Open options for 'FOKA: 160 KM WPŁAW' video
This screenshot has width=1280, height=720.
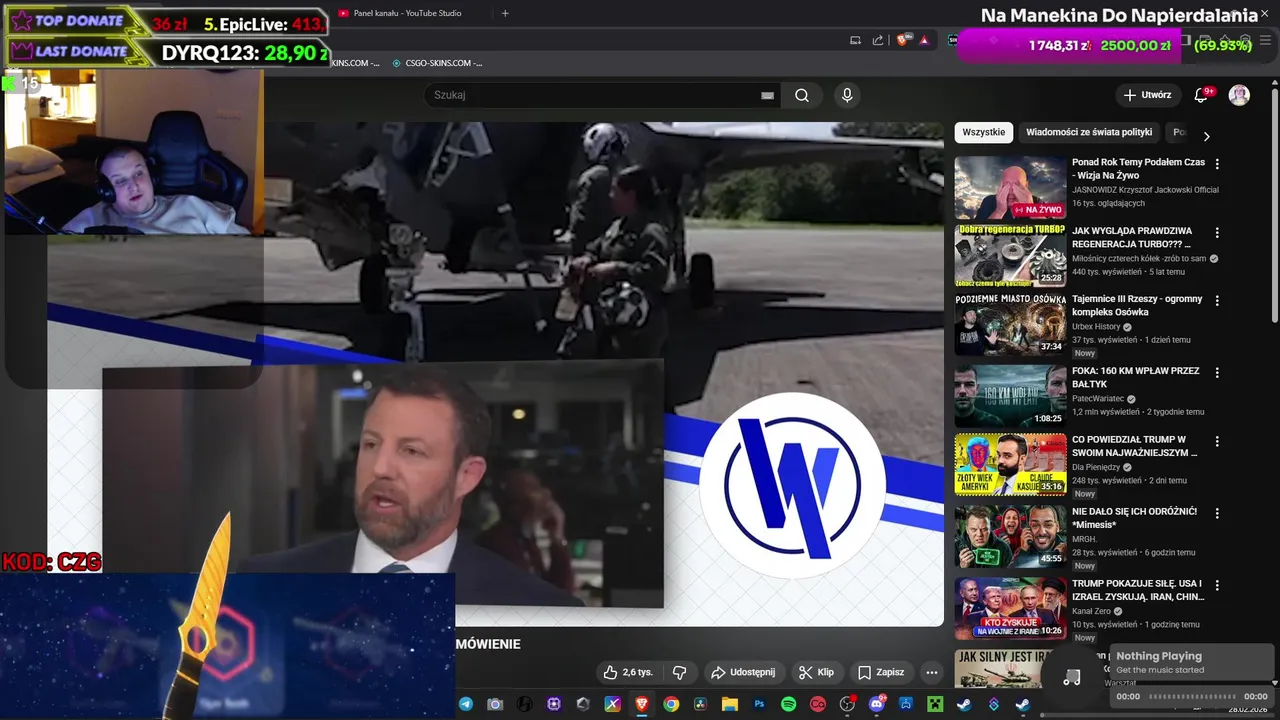coord(1217,372)
